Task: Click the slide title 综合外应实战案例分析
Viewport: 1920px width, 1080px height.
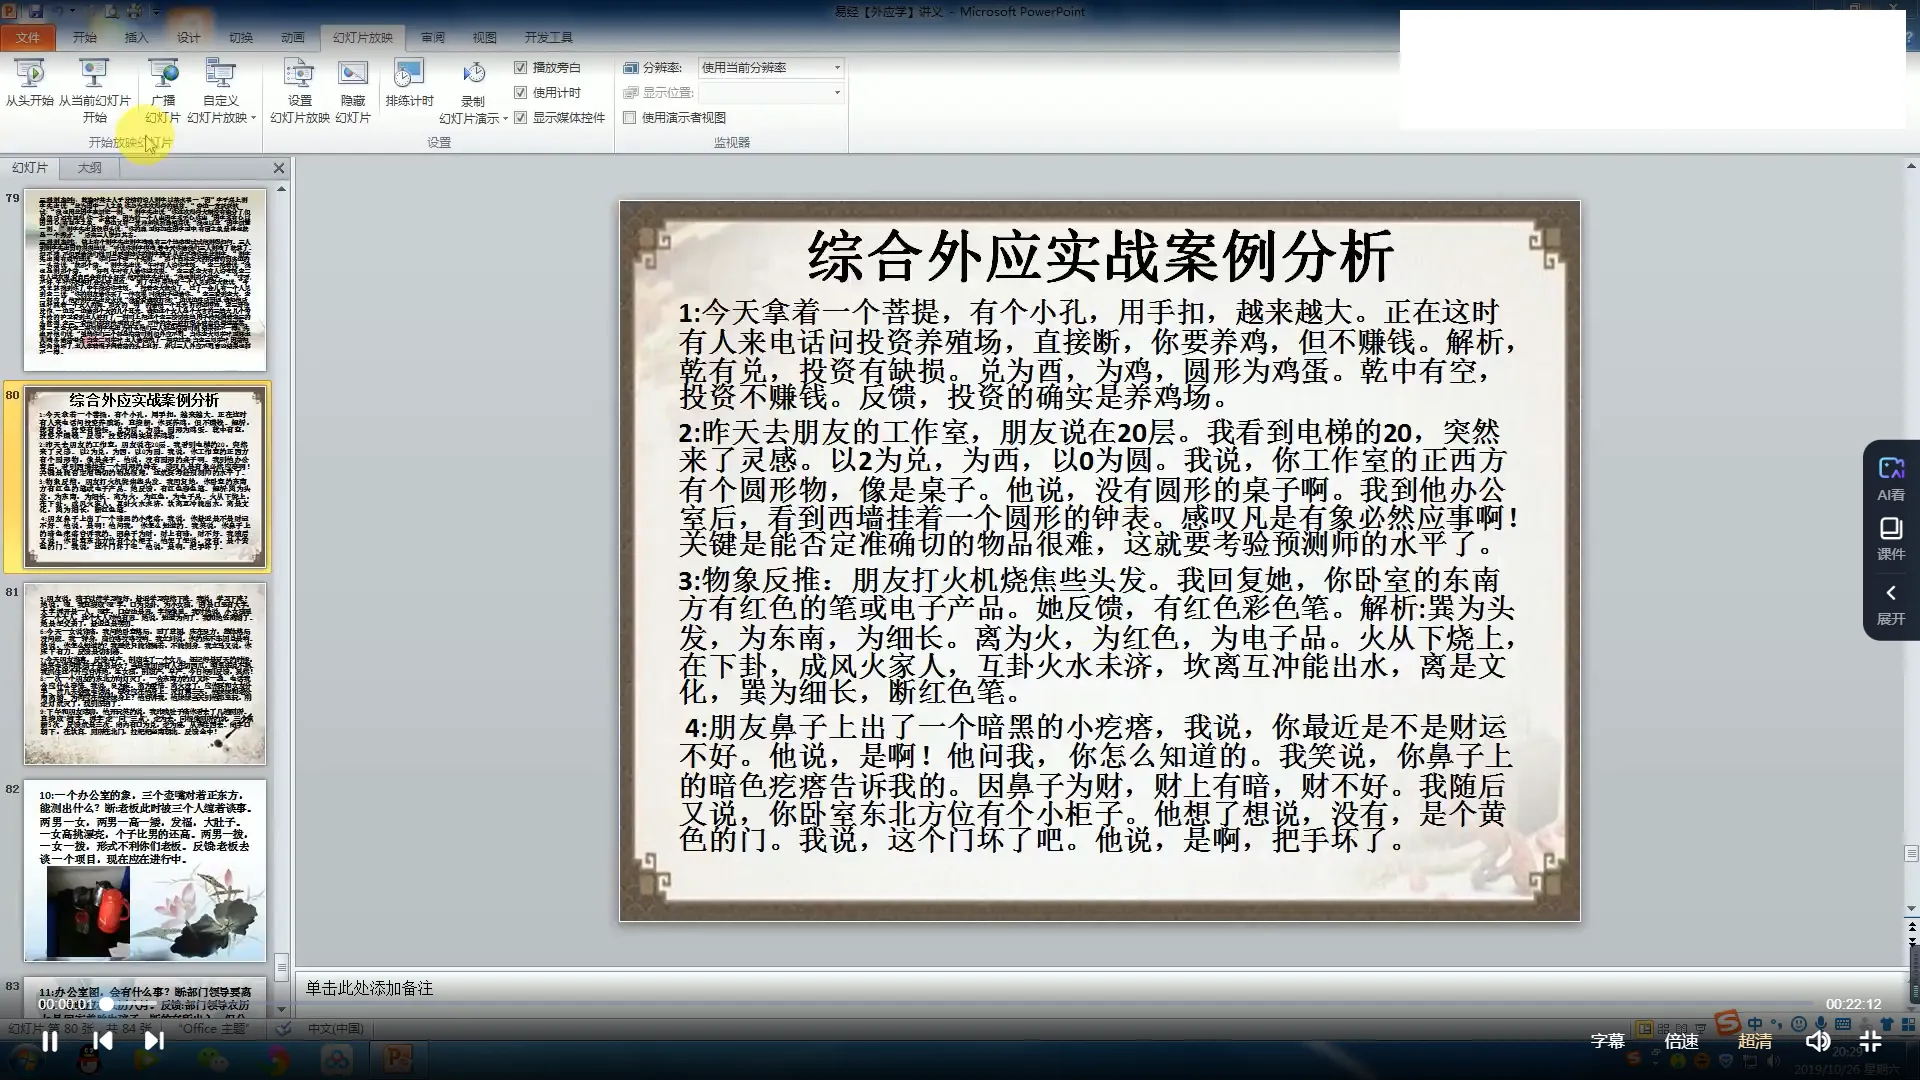Action: pyautogui.click(x=1100, y=257)
